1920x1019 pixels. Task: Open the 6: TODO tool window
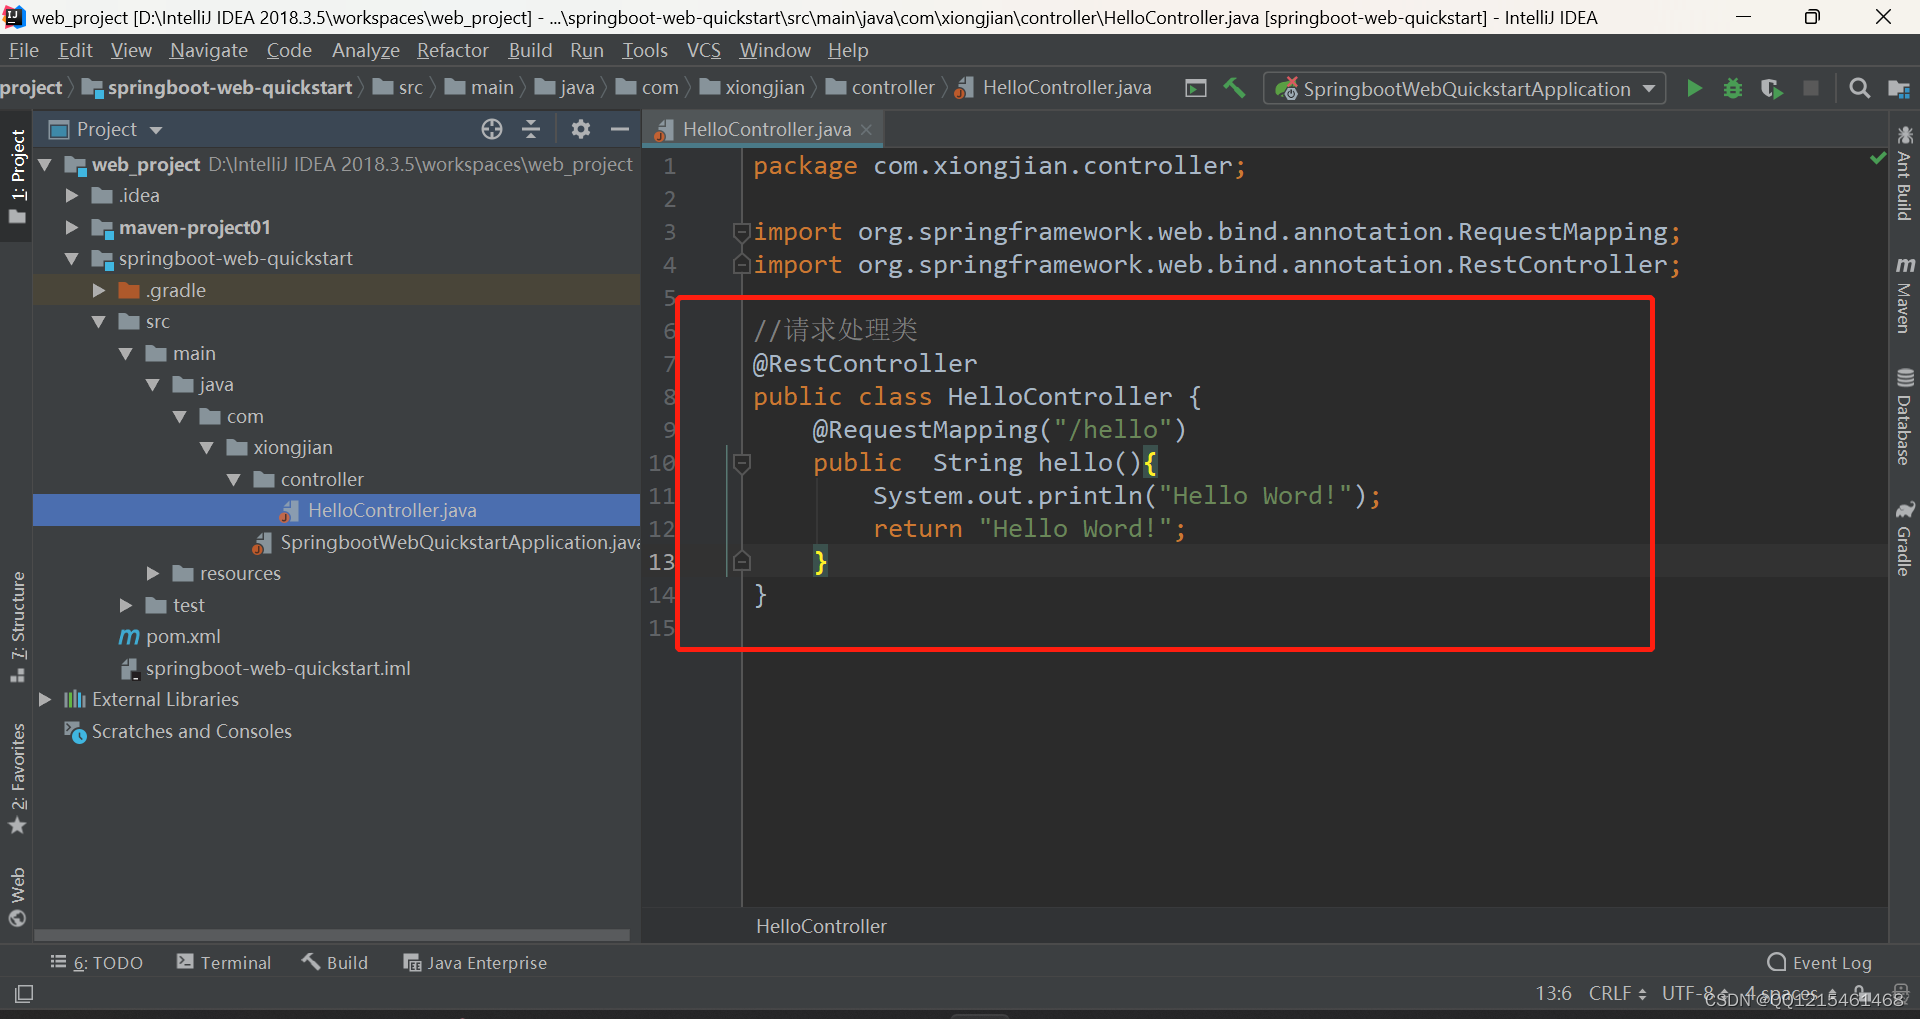point(96,963)
